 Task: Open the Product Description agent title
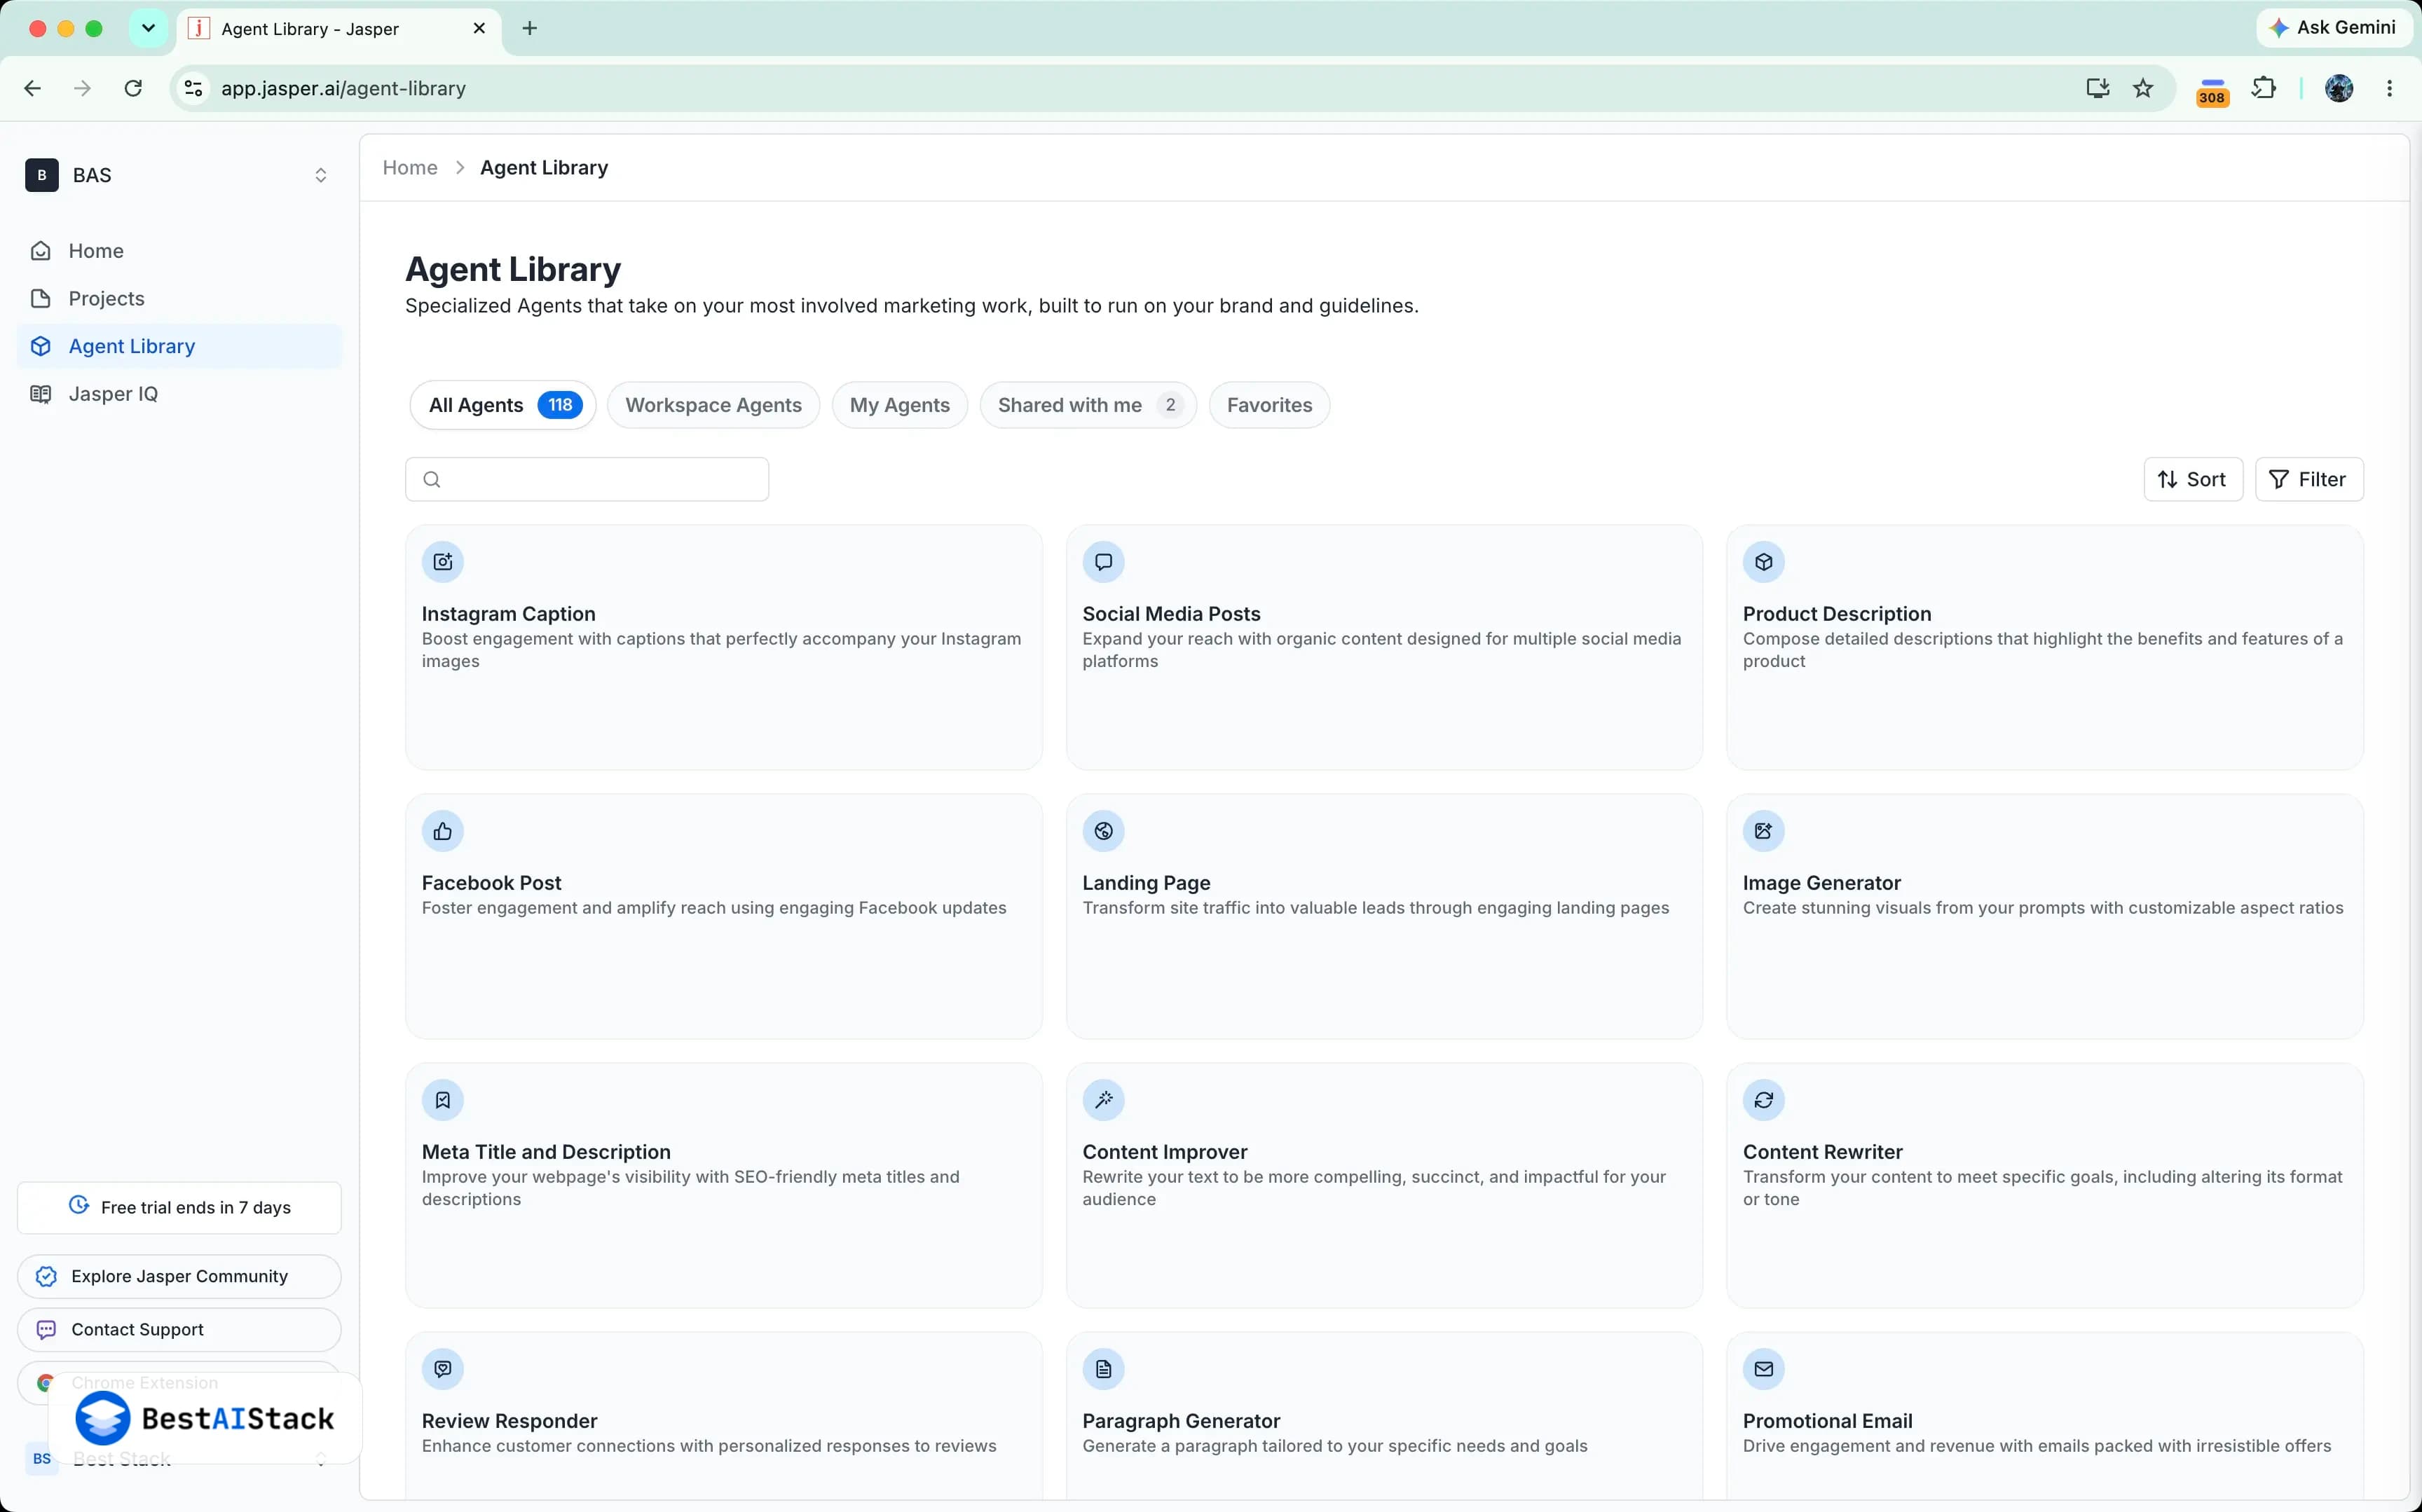[1836, 614]
